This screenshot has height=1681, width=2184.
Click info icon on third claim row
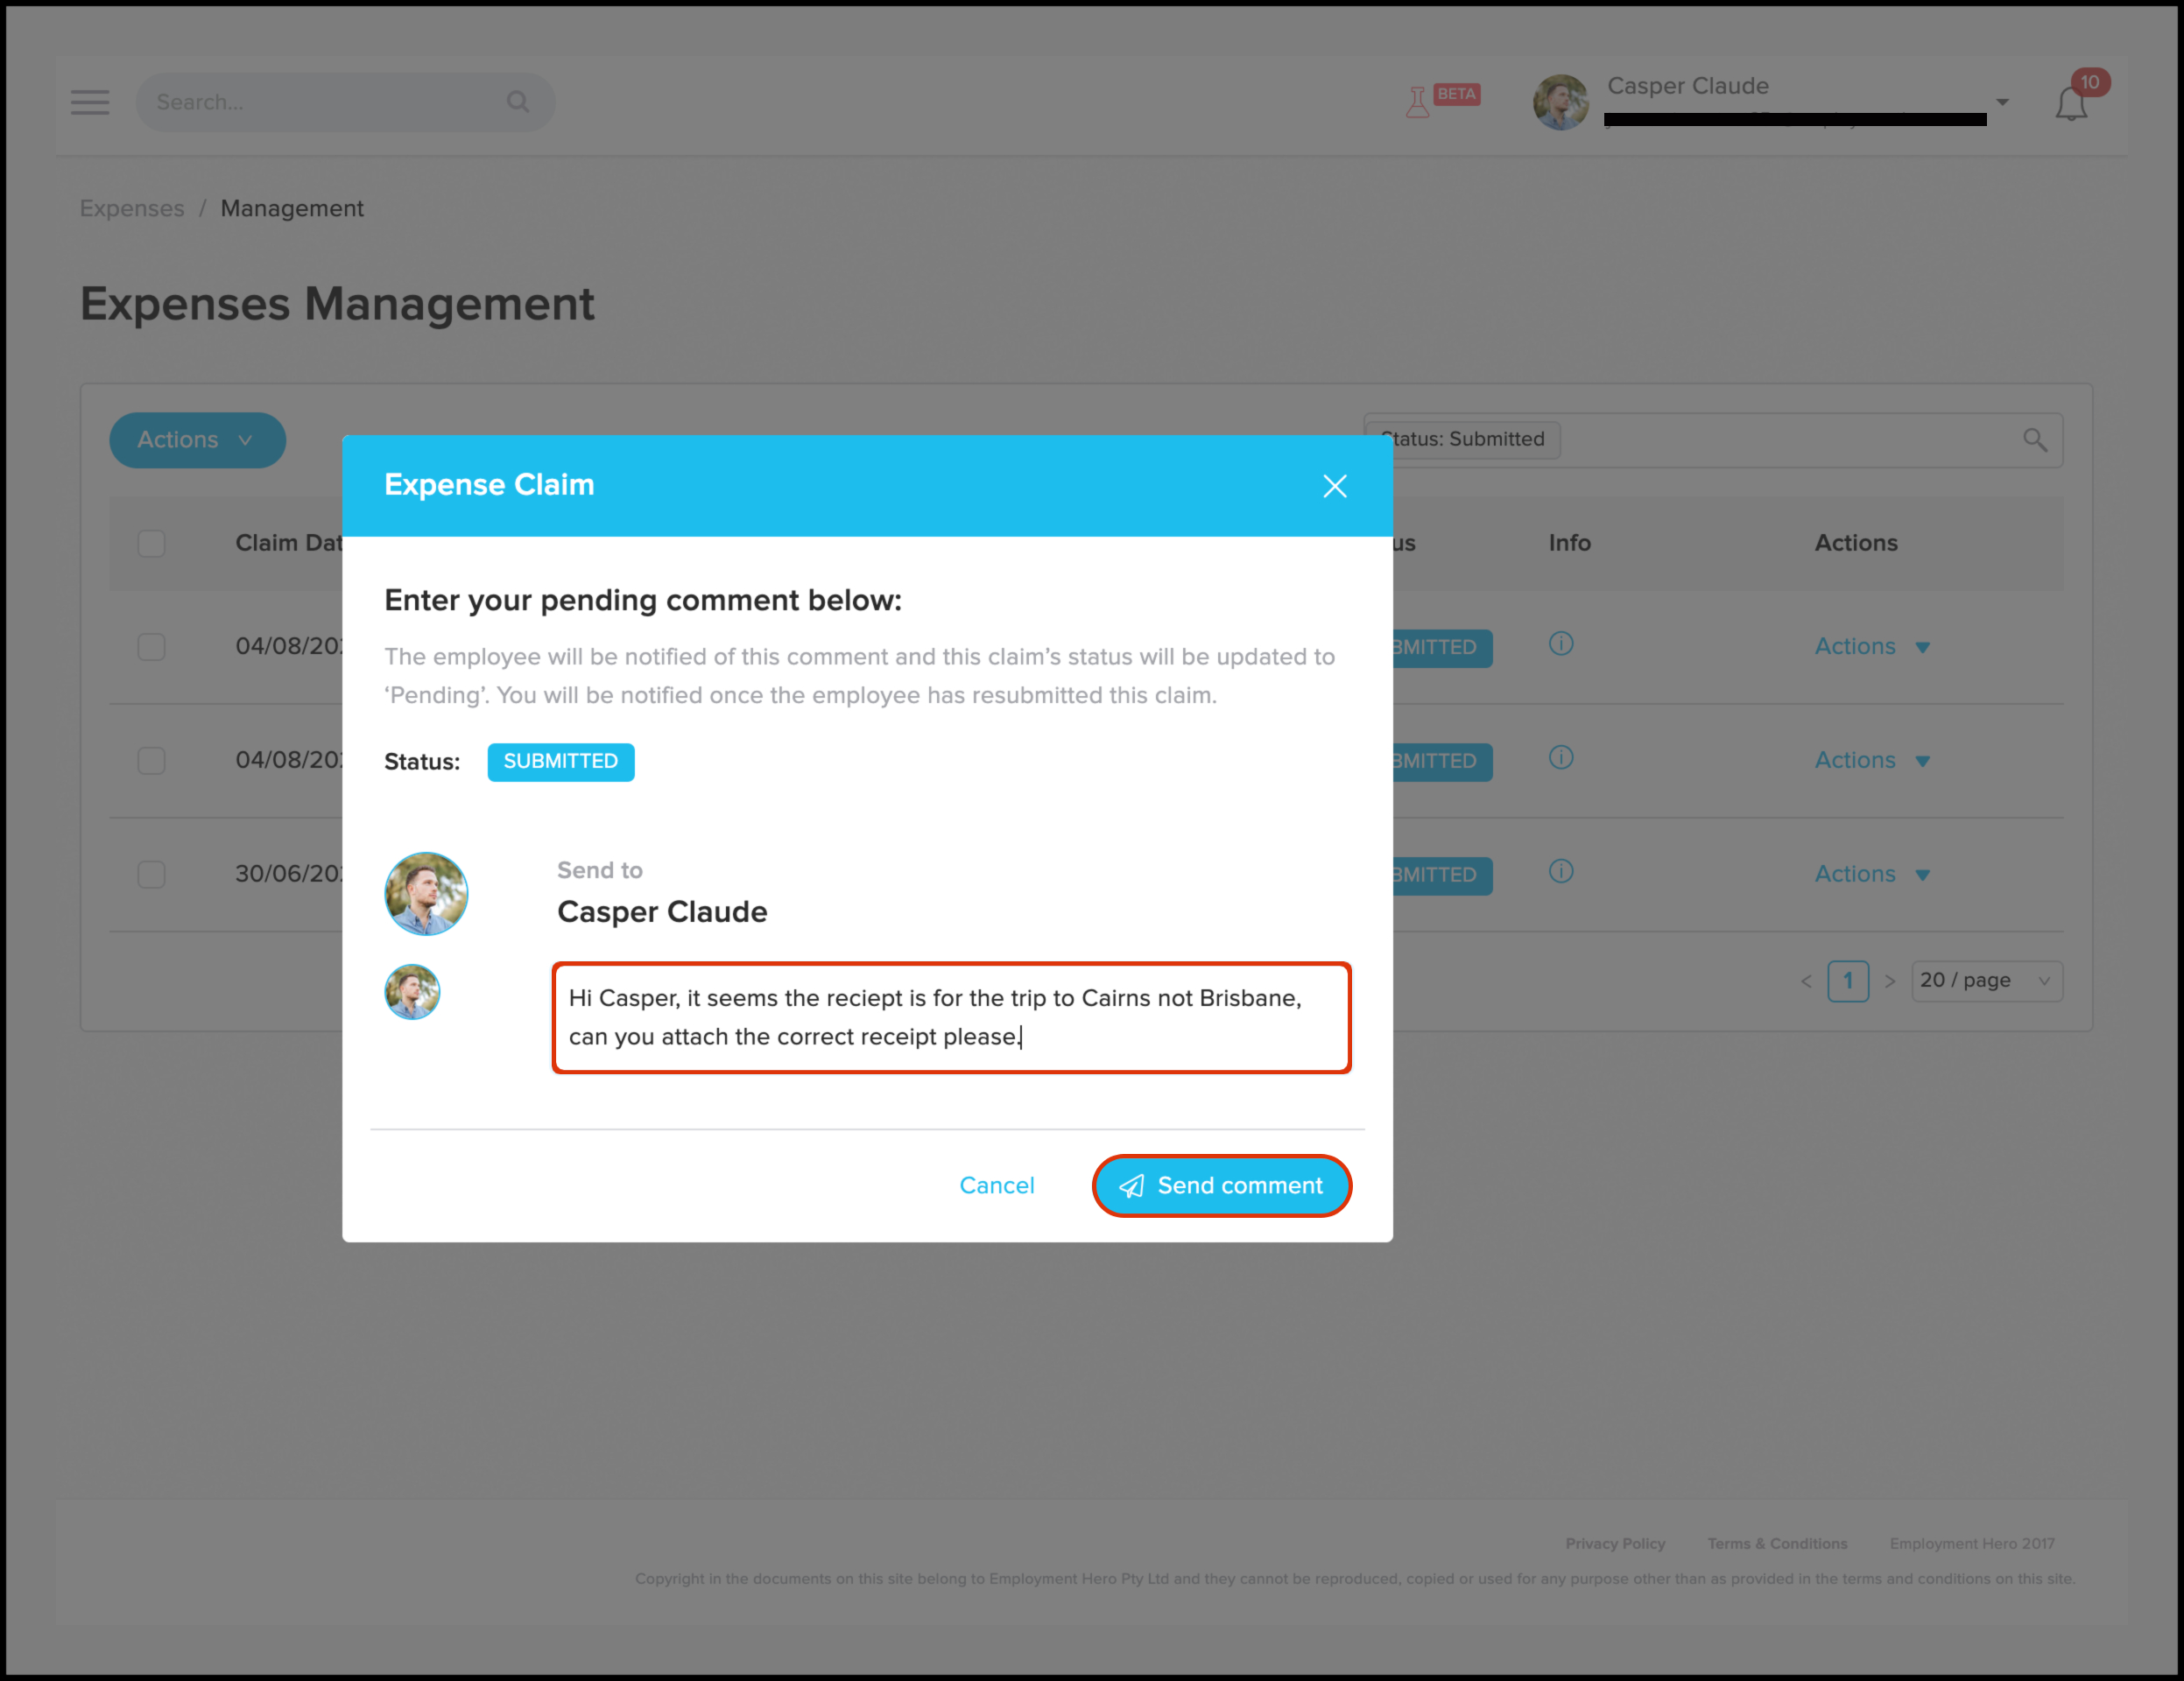[1560, 872]
